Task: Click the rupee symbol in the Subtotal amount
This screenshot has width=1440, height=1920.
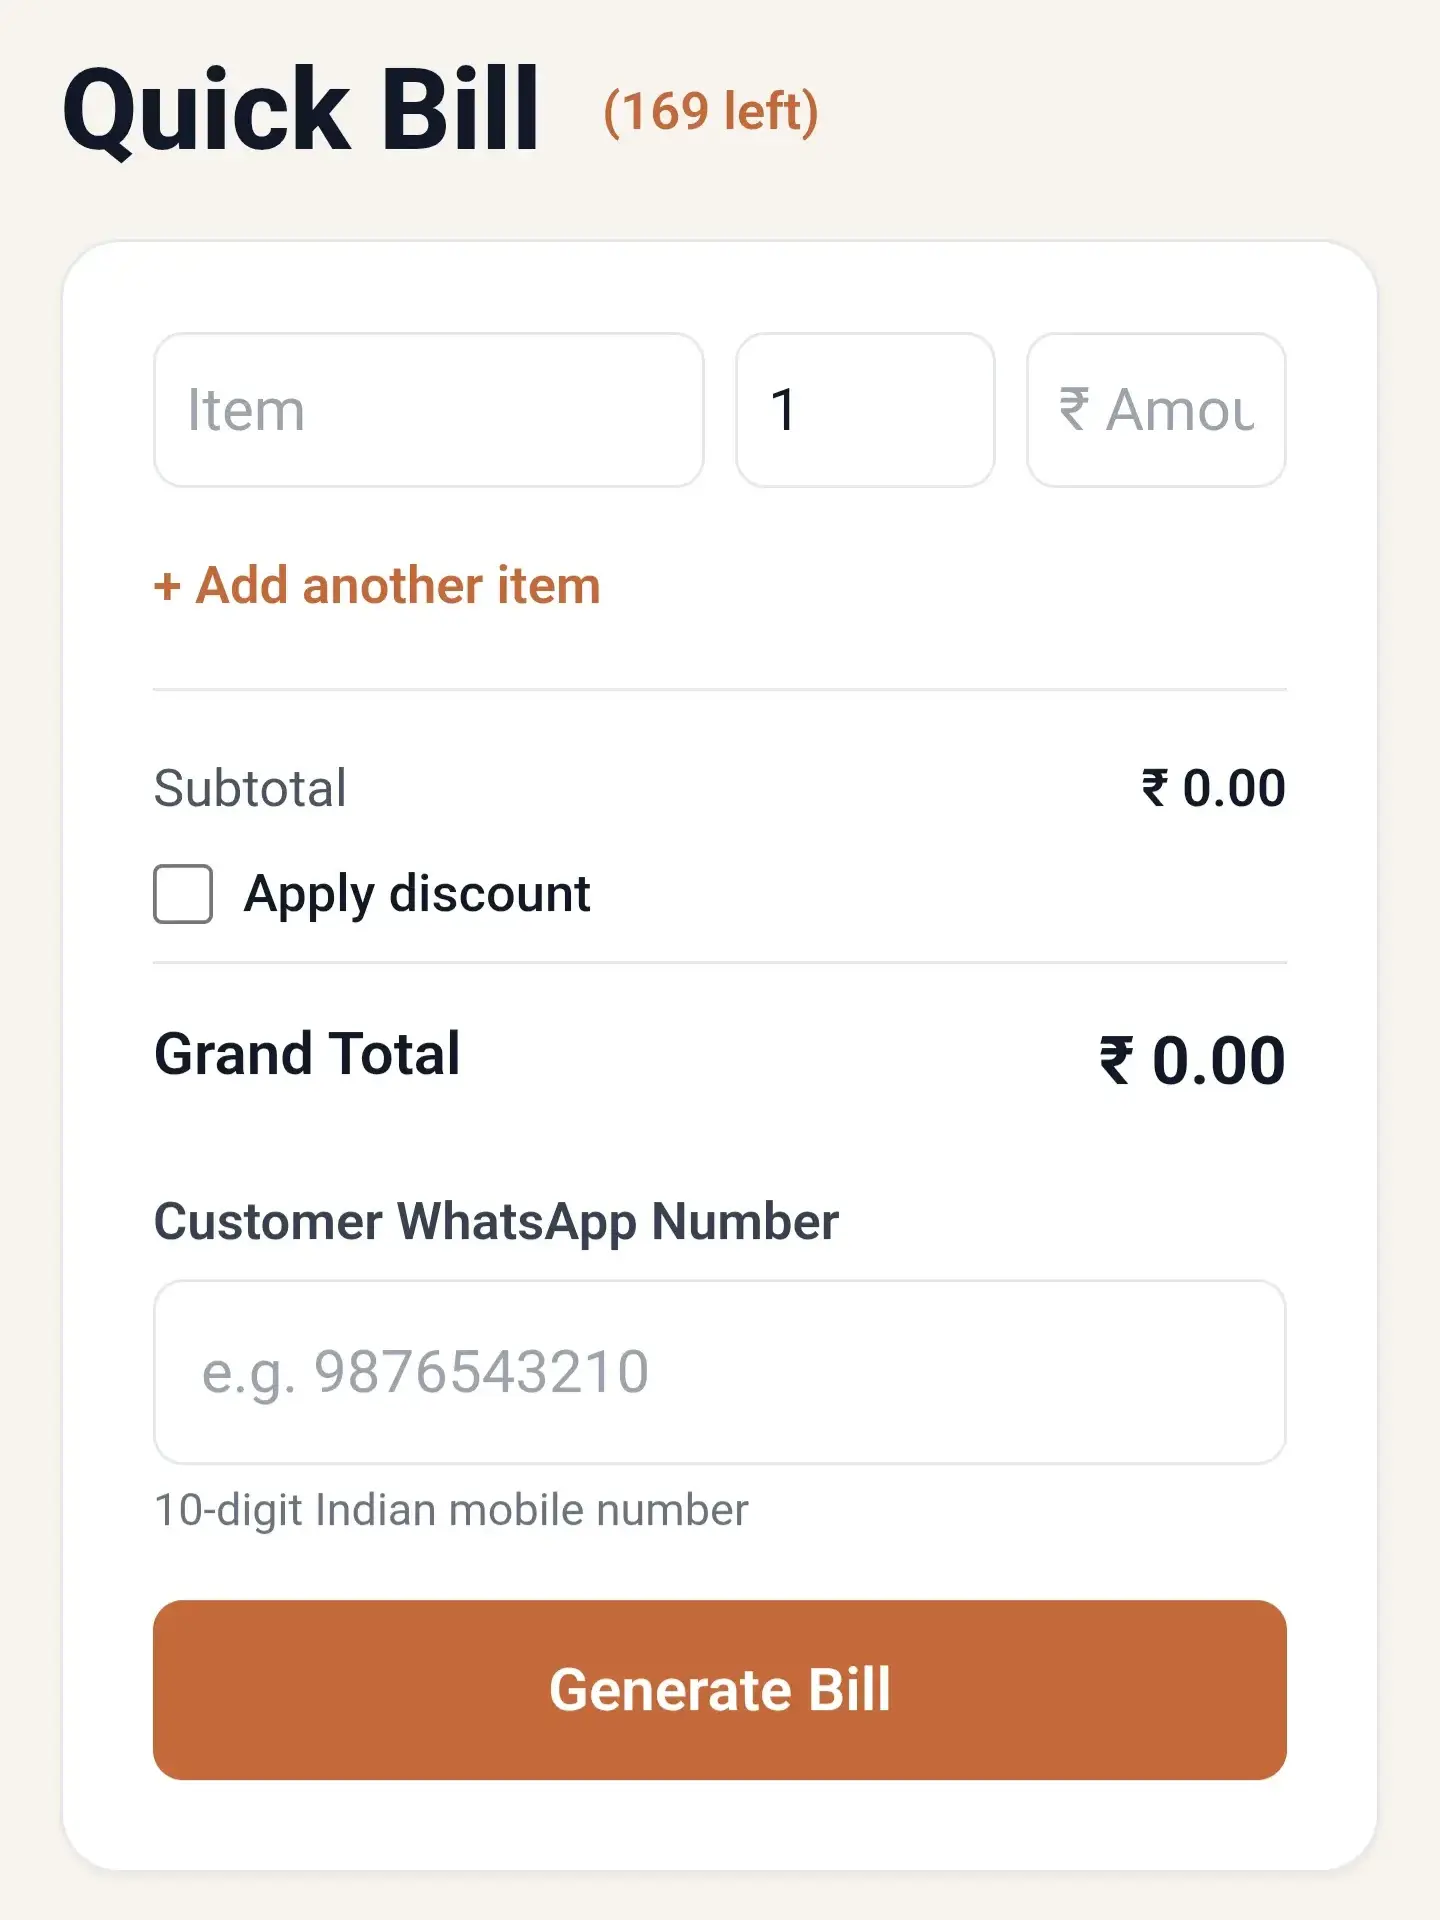Action: tap(1155, 788)
